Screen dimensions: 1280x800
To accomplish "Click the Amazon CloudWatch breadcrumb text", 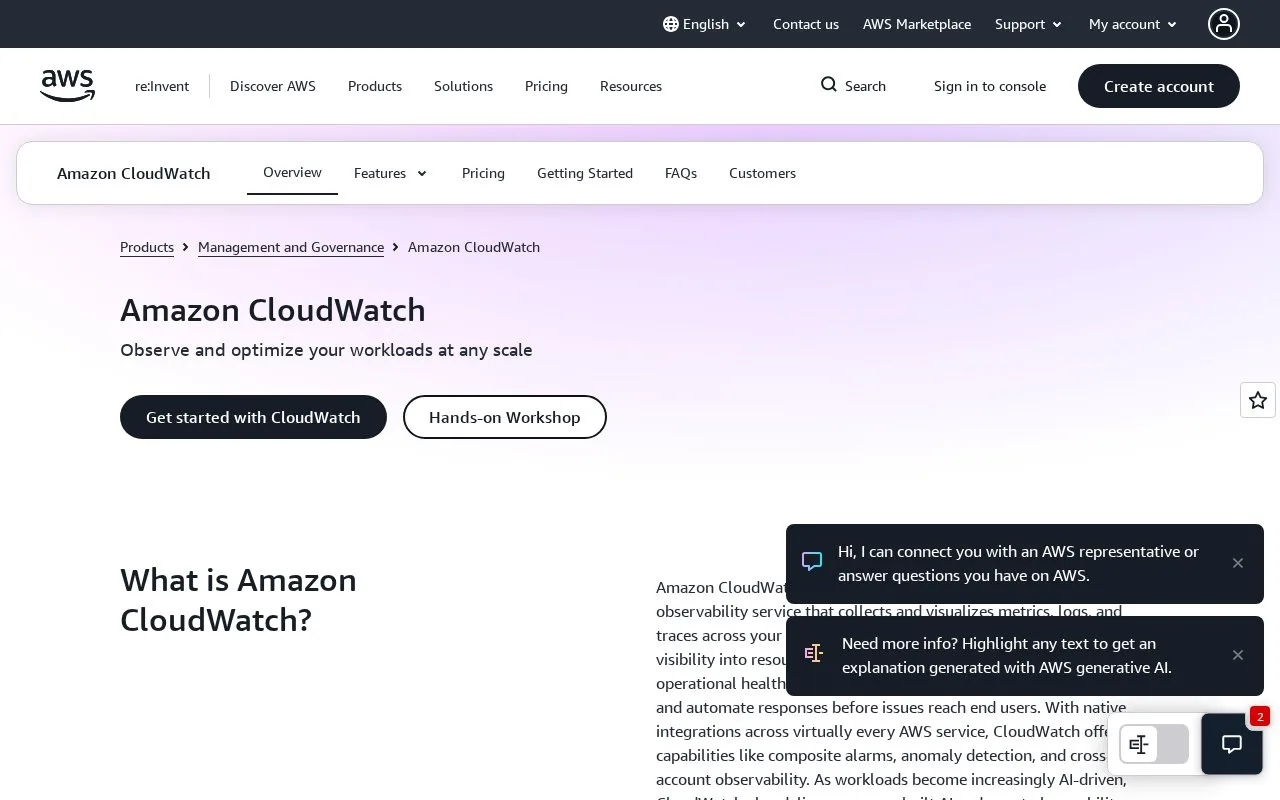I will pyautogui.click(x=474, y=247).
